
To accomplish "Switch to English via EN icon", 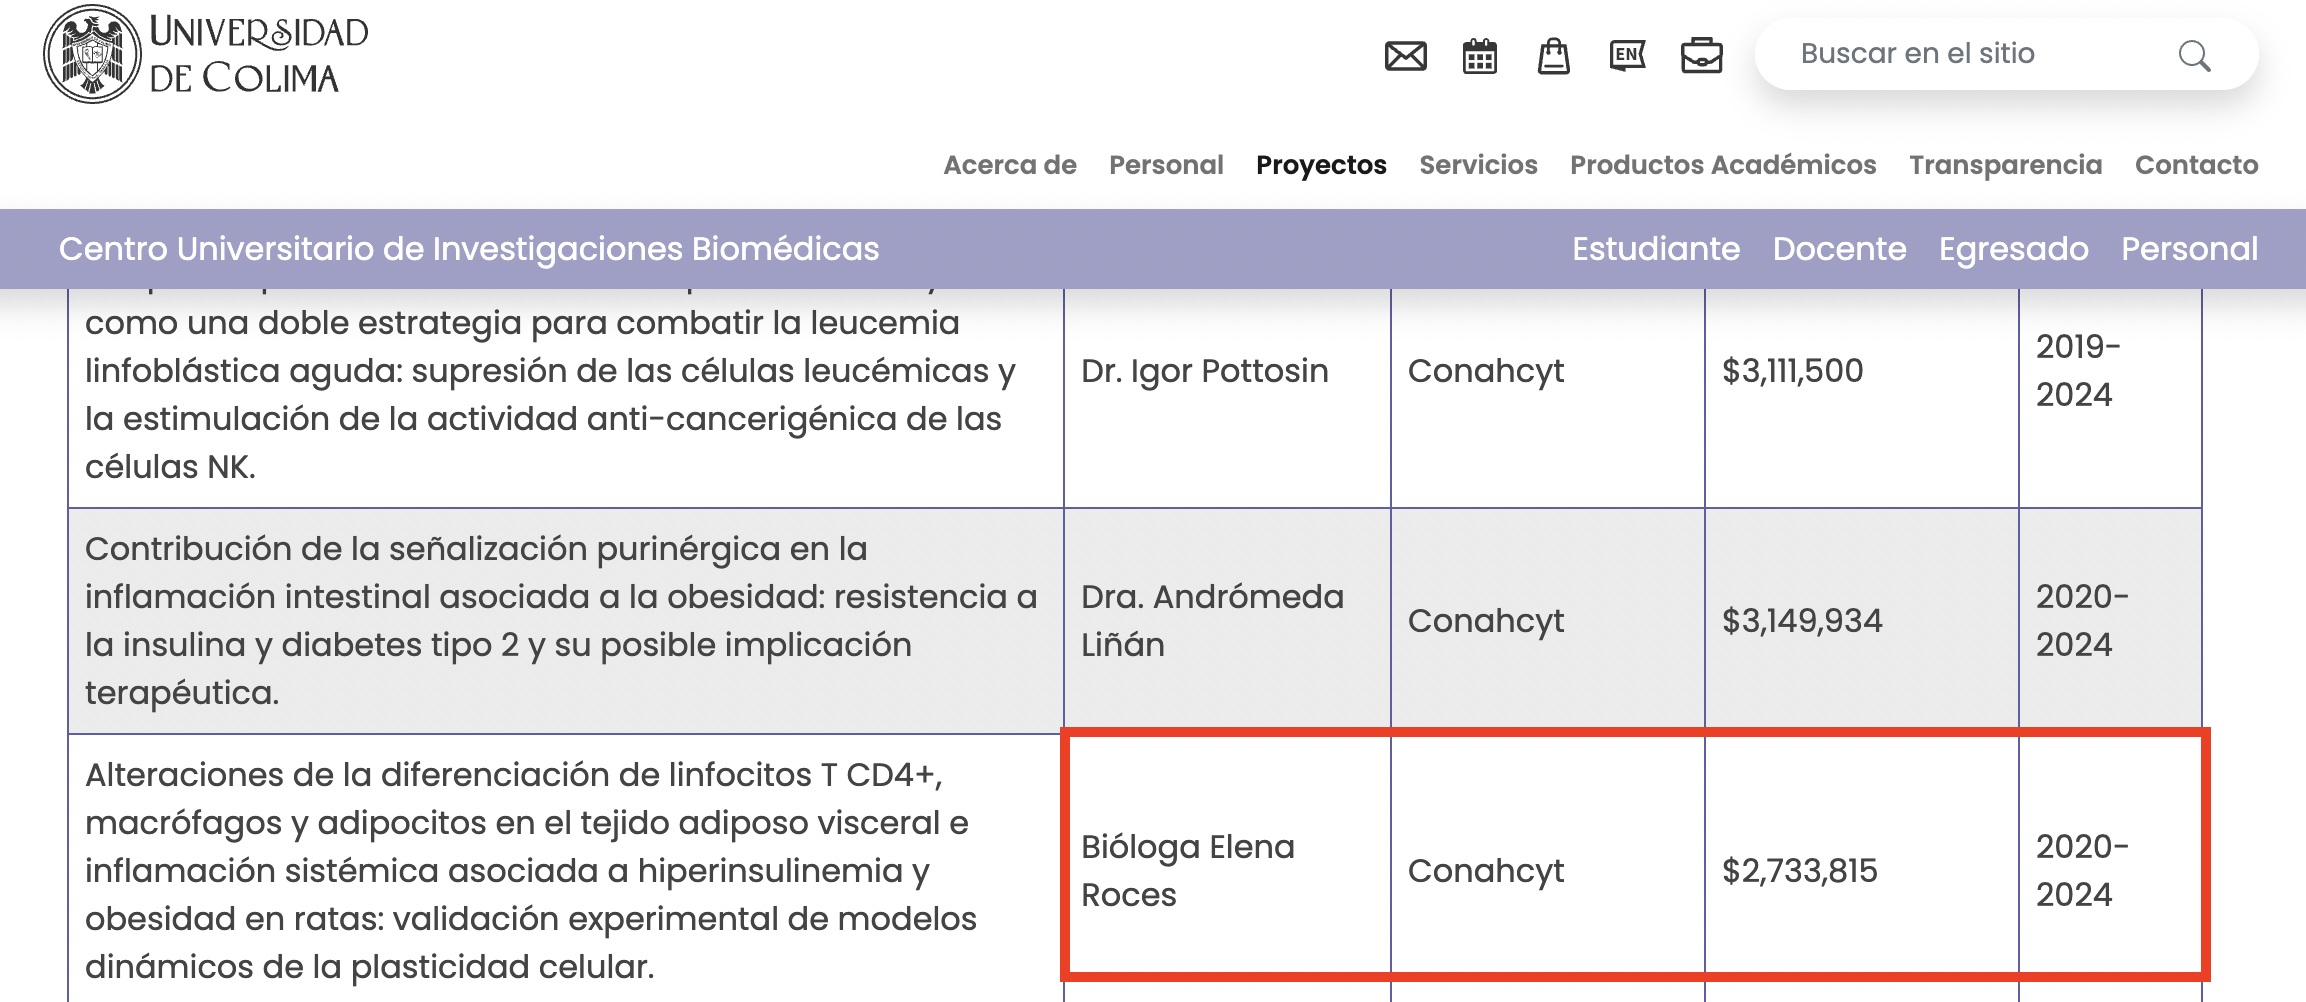I will [1627, 56].
